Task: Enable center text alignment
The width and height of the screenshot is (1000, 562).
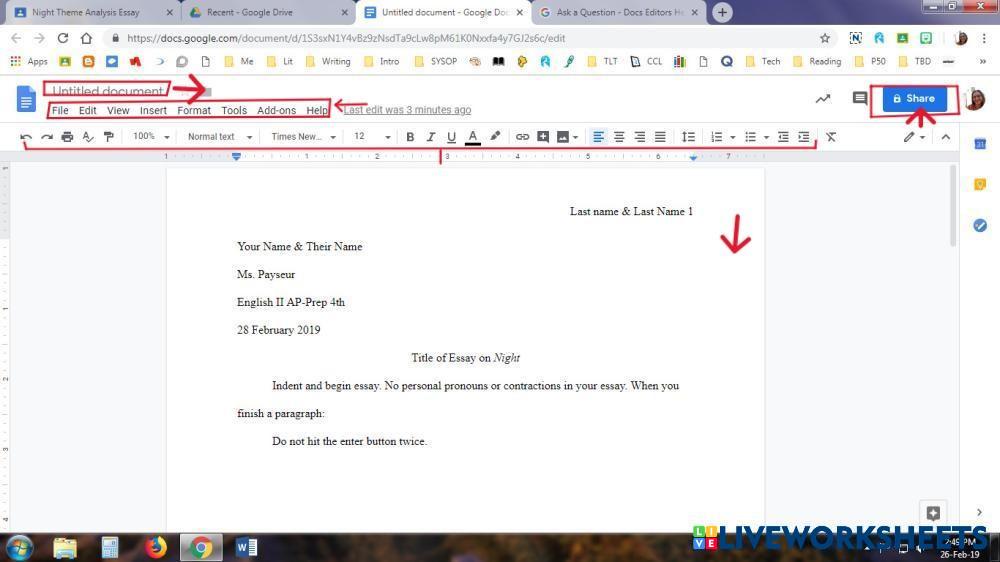Action: pos(619,137)
